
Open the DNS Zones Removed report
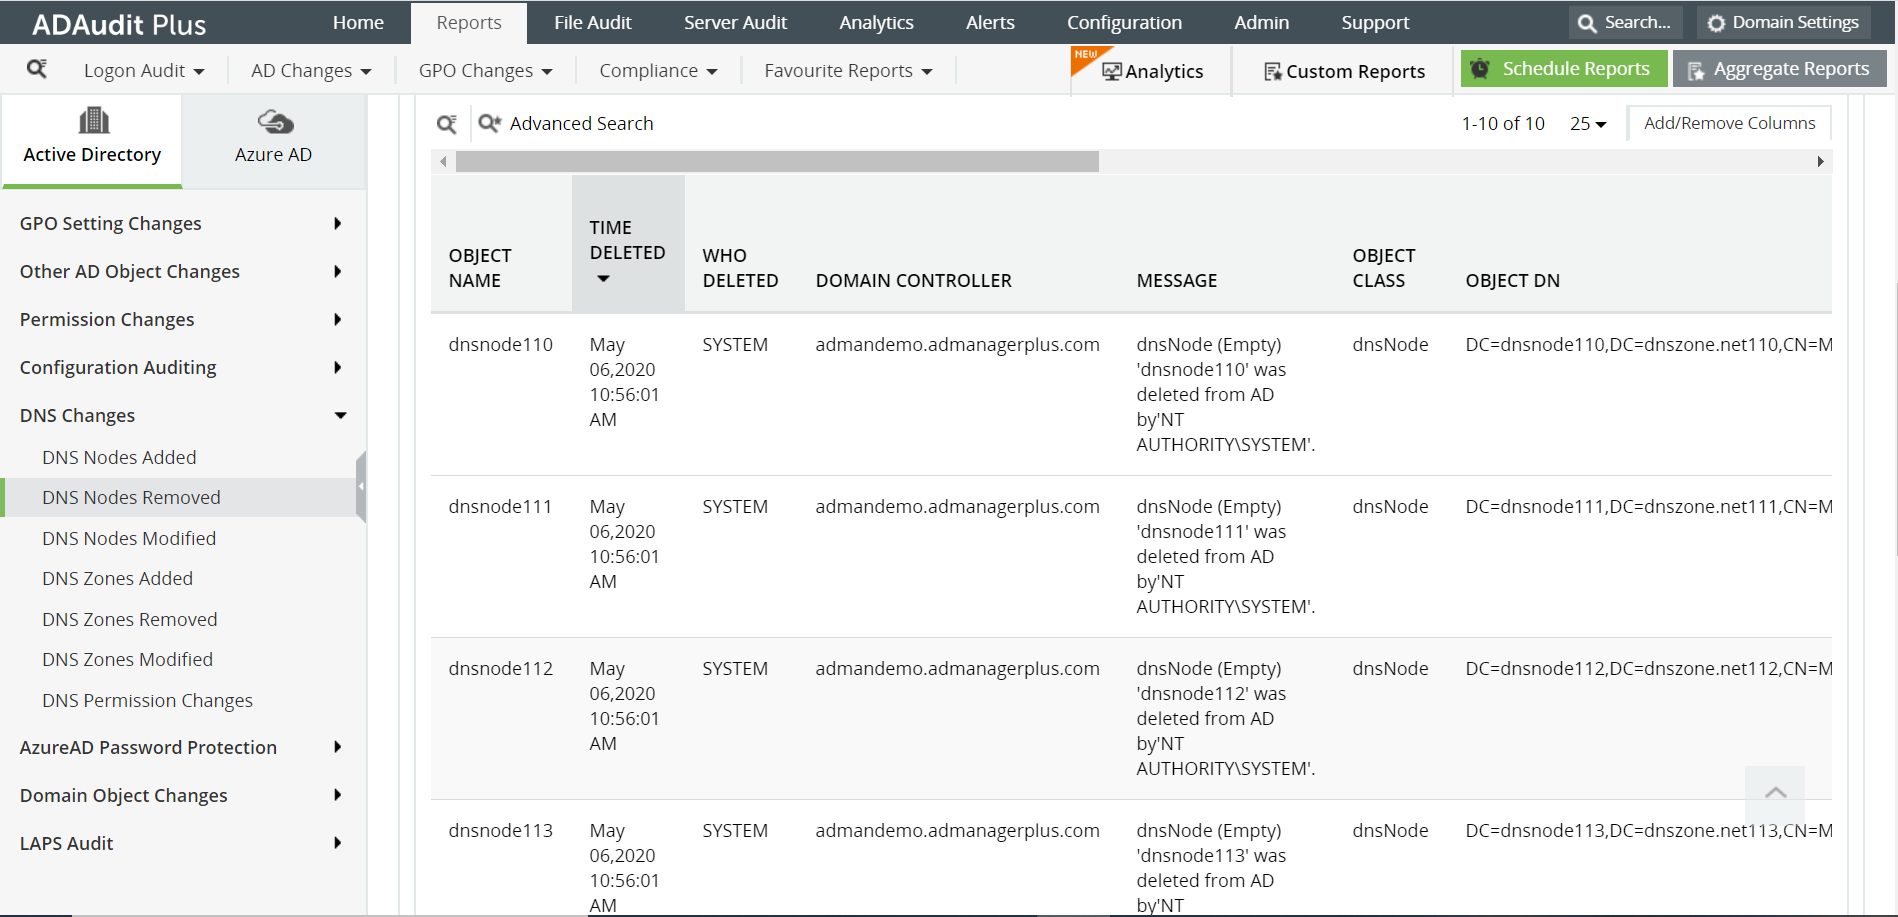(129, 618)
